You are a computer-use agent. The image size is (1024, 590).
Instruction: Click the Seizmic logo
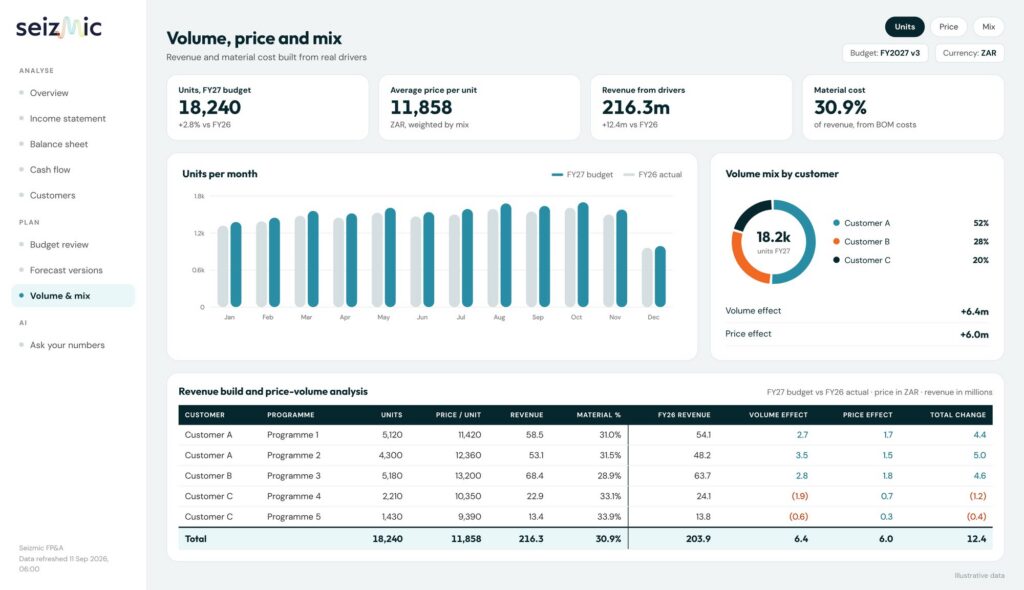coord(59,27)
